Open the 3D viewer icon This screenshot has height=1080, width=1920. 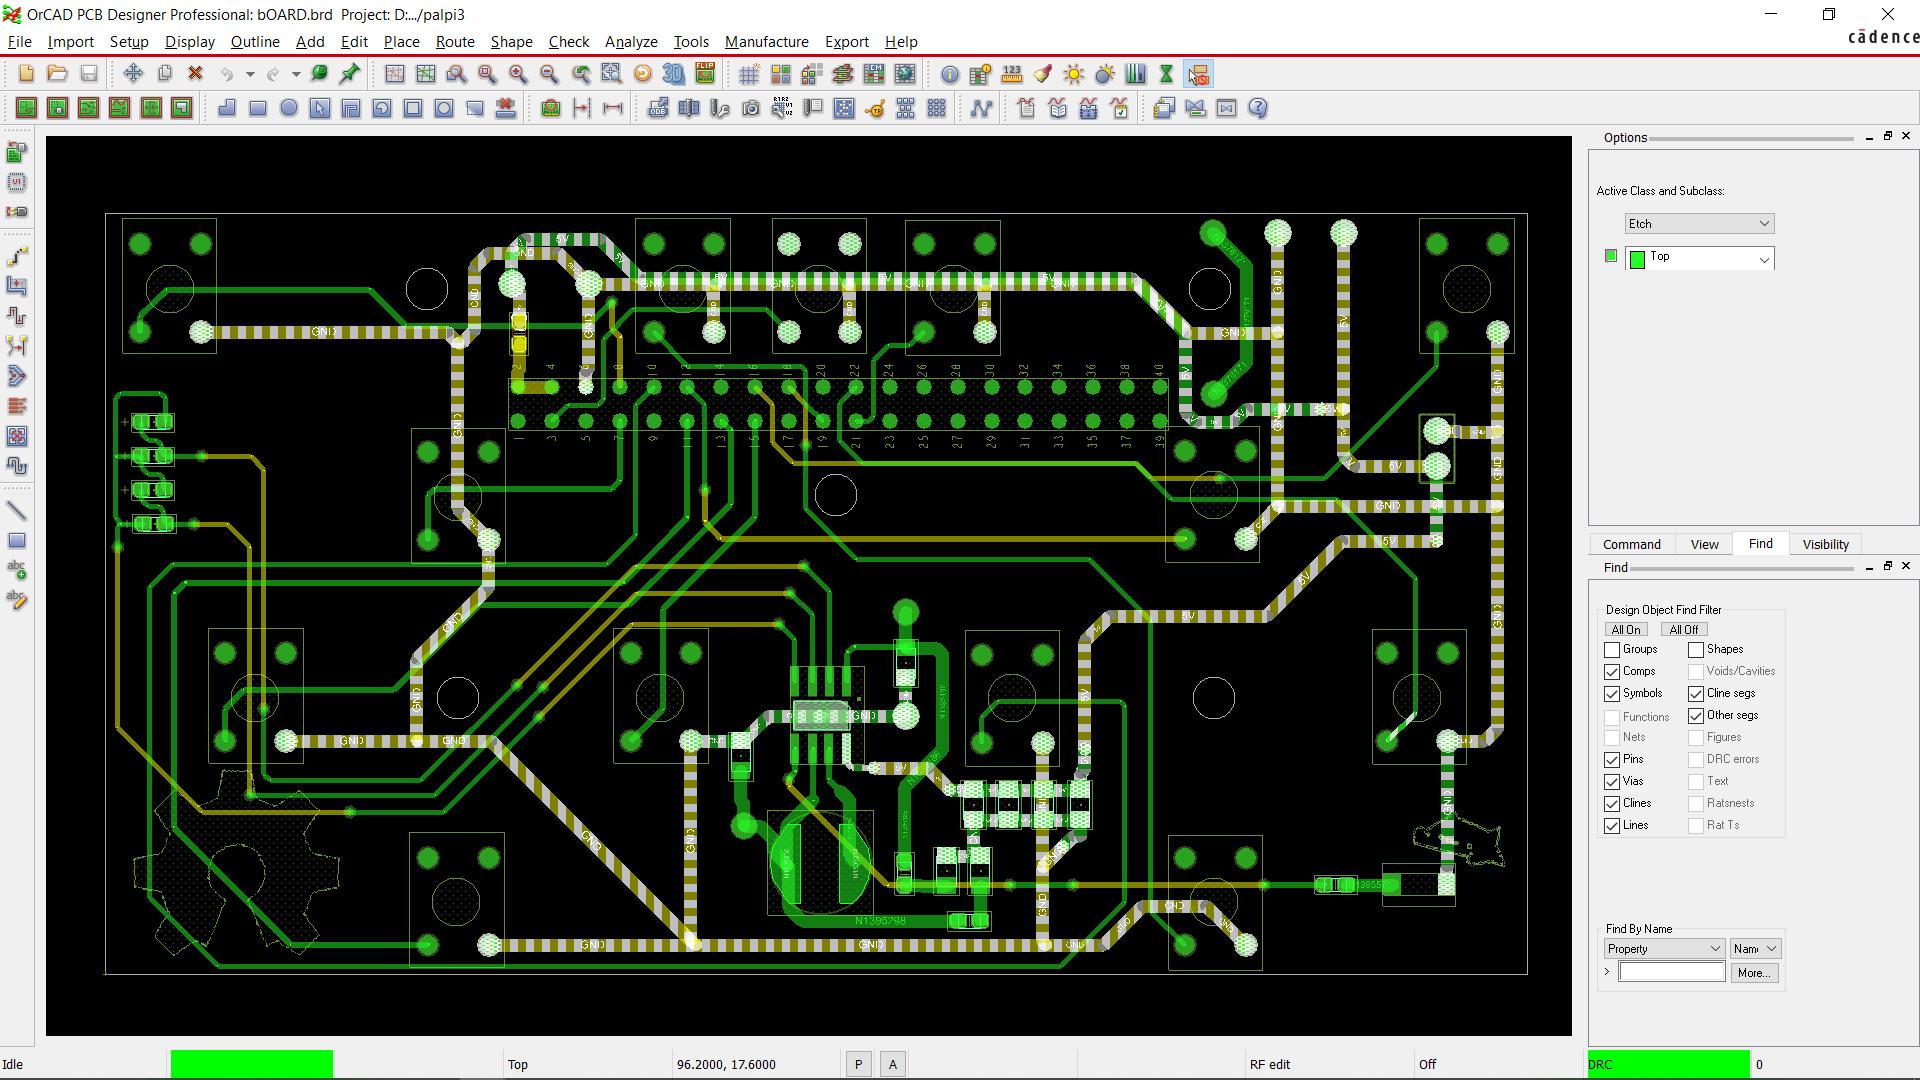(x=674, y=74)
